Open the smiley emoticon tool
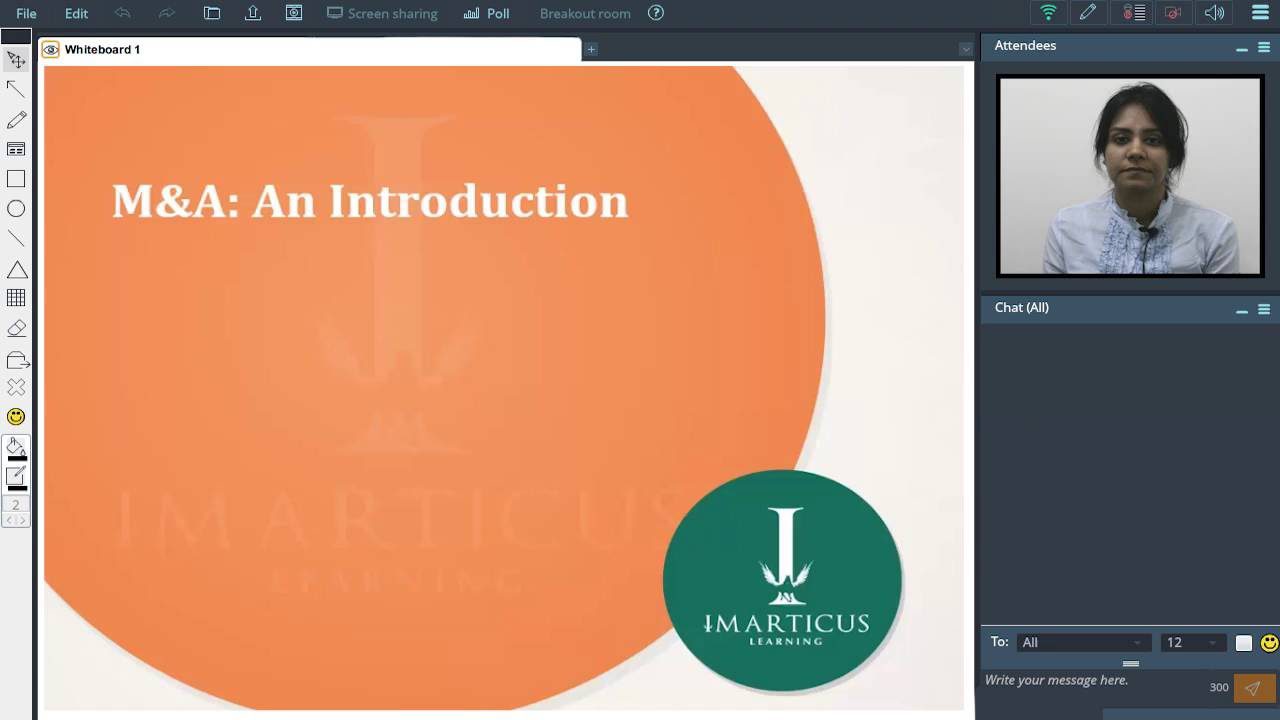Image resolution: width=1280 pixels, height=720 pixels. (x=16, y=416)
